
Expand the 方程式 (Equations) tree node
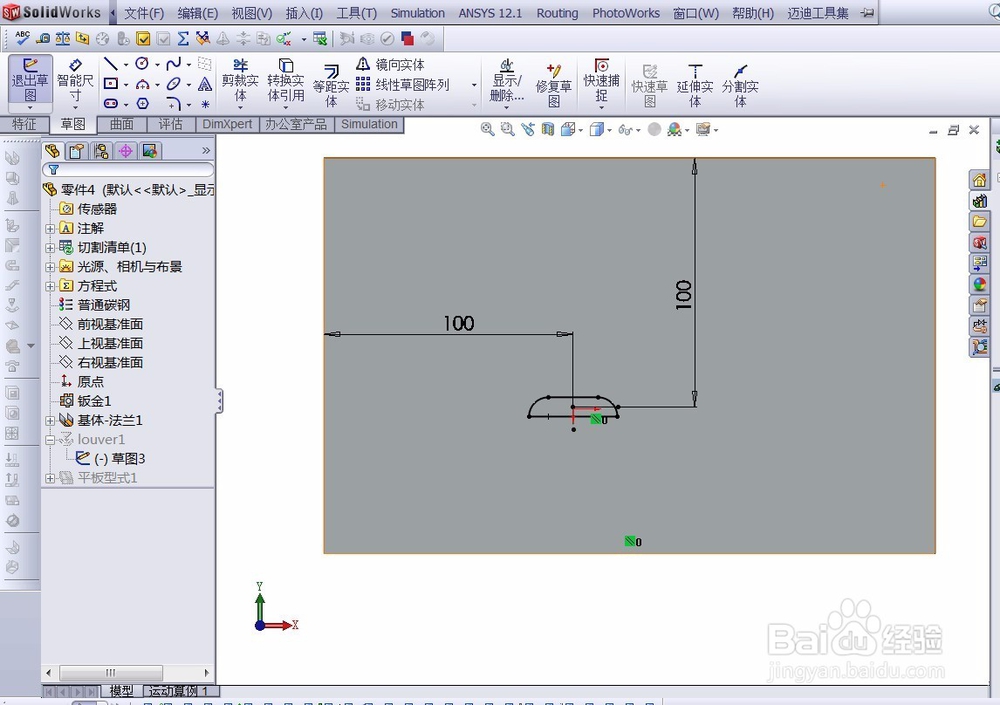pyautogui.click(x=50, y=286)
